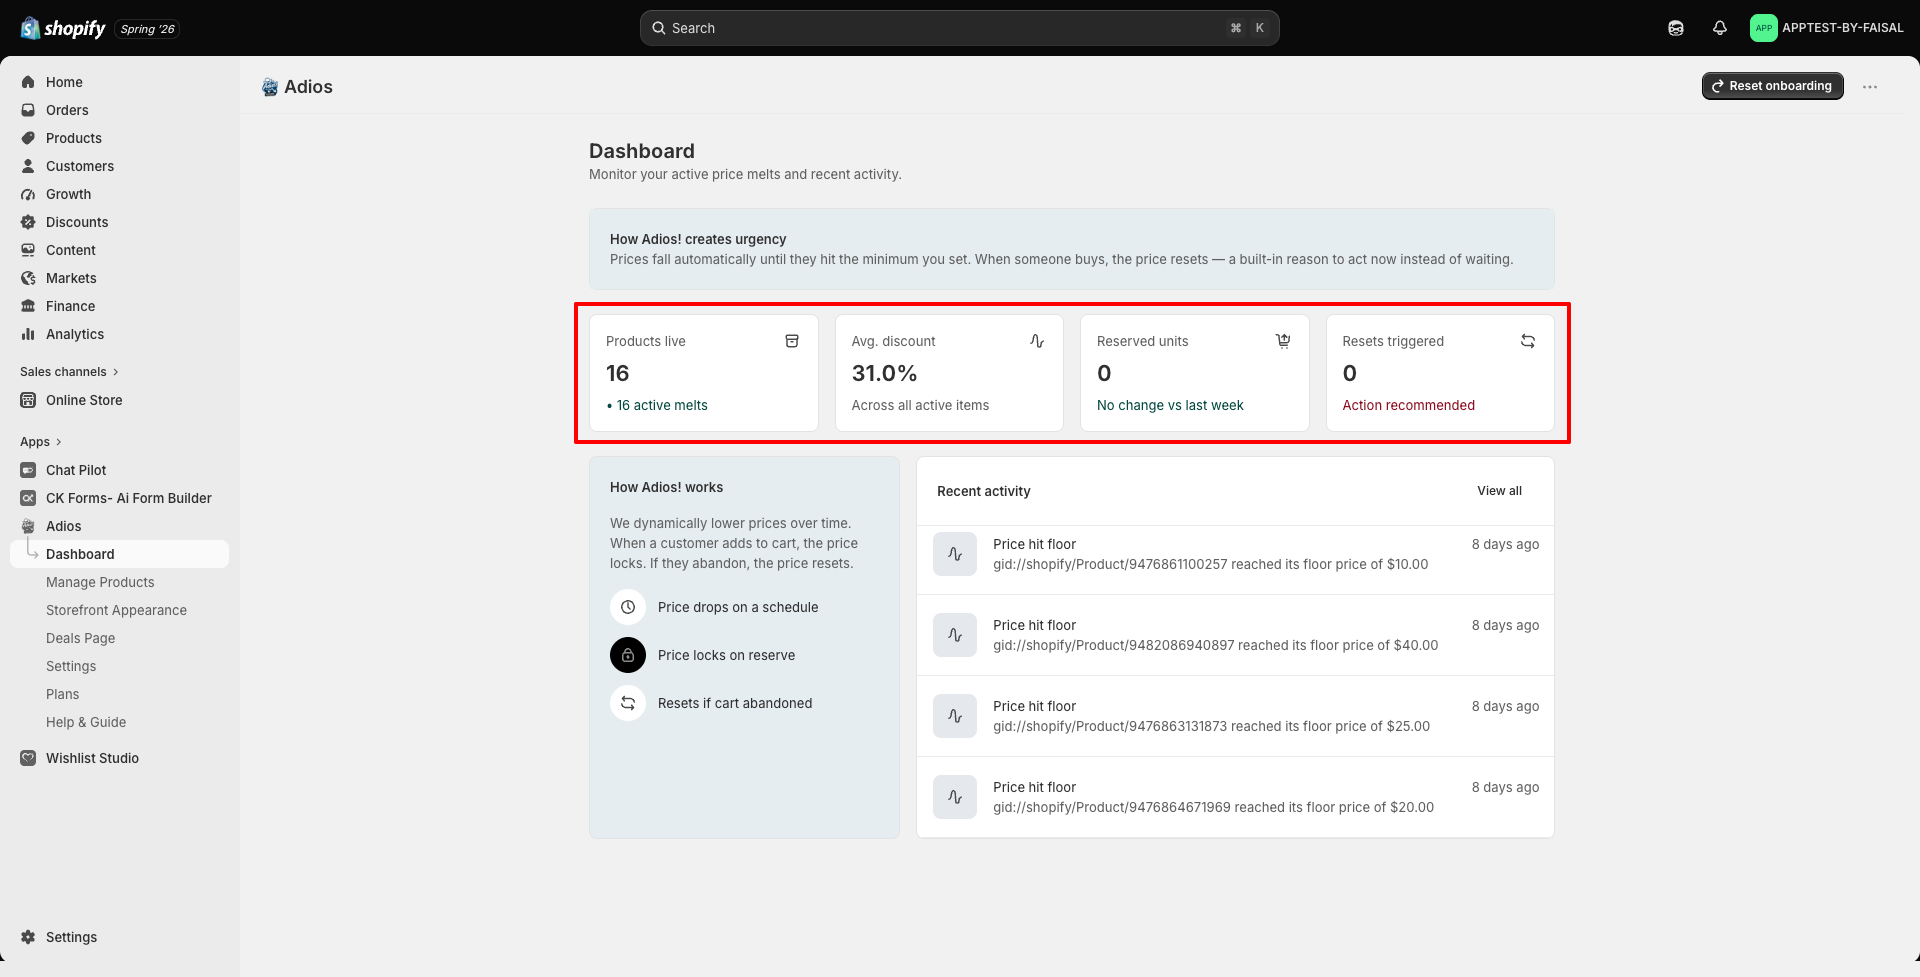Click the 'Price locks on reserve' text
1920x977 pixels.
tap(726, 655)
